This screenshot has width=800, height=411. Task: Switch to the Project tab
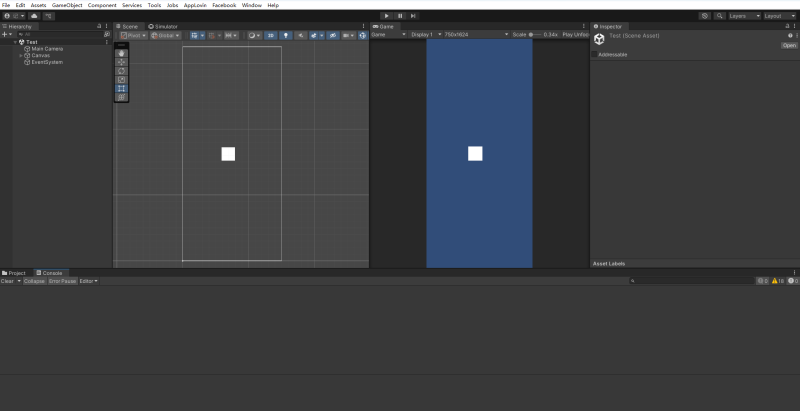tap(15, 272)
